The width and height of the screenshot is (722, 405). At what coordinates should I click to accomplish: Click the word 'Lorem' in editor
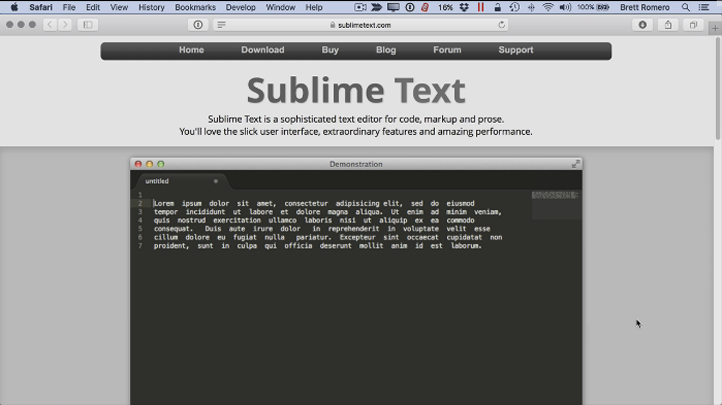tap(163, 203)
